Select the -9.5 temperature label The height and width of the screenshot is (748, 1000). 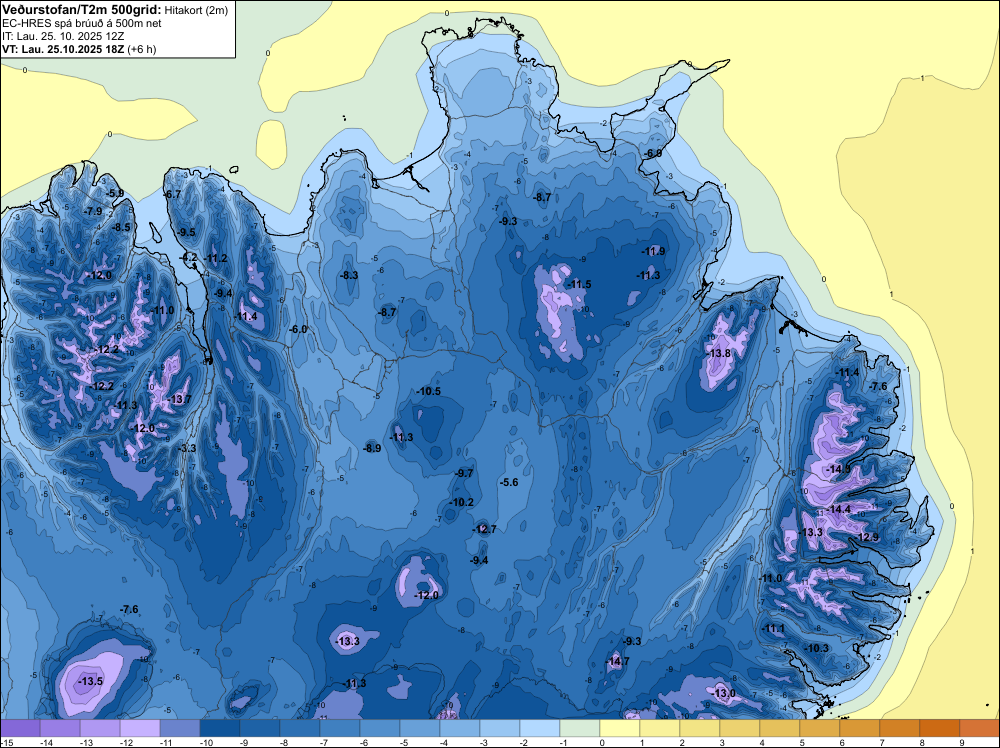[186, 232]
